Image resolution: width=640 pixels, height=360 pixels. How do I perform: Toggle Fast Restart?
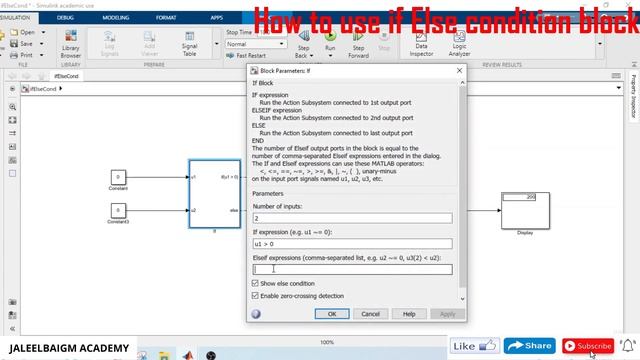click(x=246, y=56)
